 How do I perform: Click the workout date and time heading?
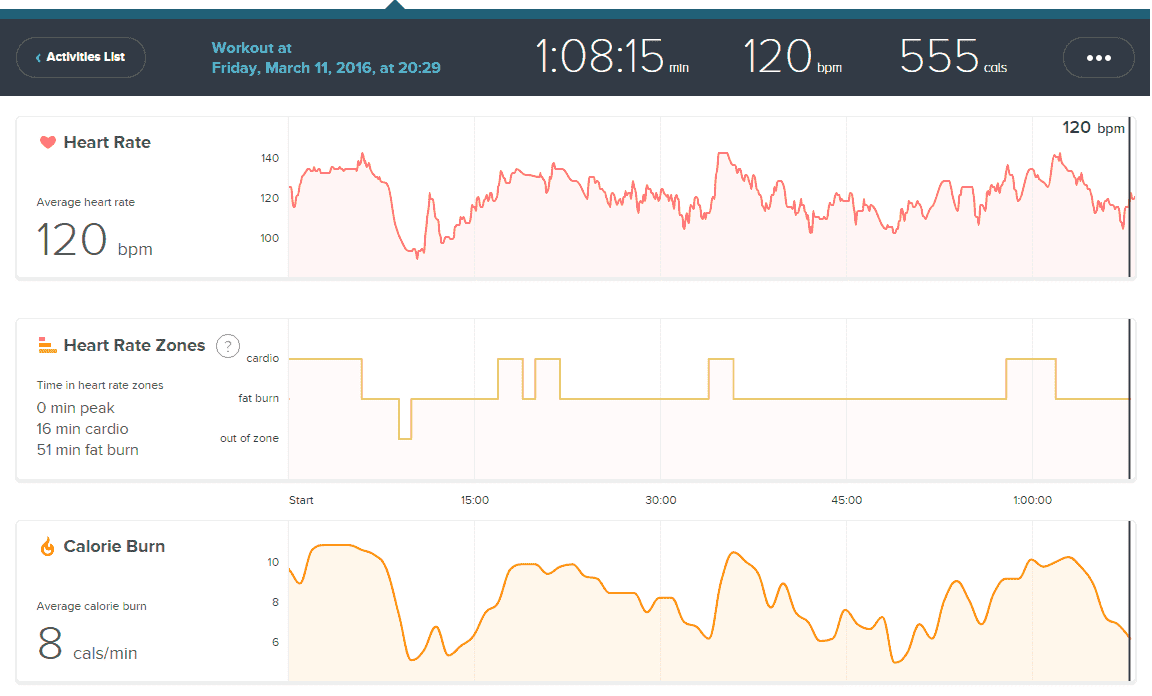[326, 58]
